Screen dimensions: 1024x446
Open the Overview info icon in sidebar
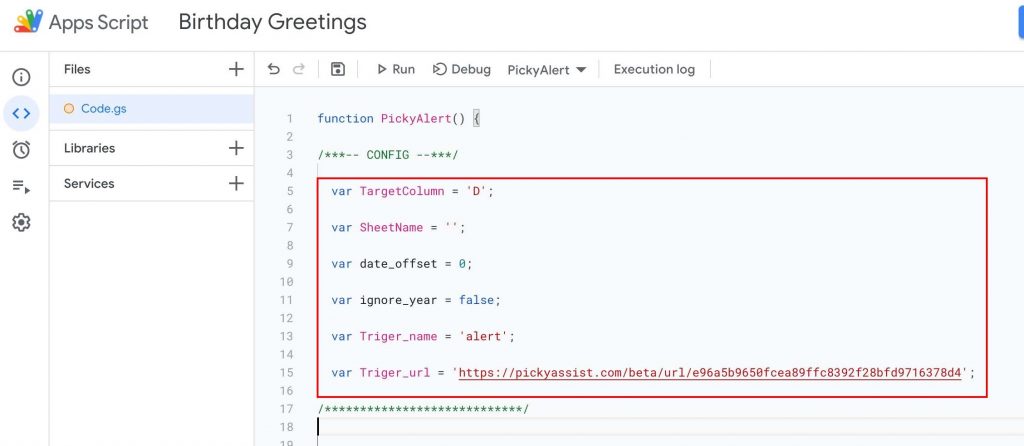click(22, 77)
